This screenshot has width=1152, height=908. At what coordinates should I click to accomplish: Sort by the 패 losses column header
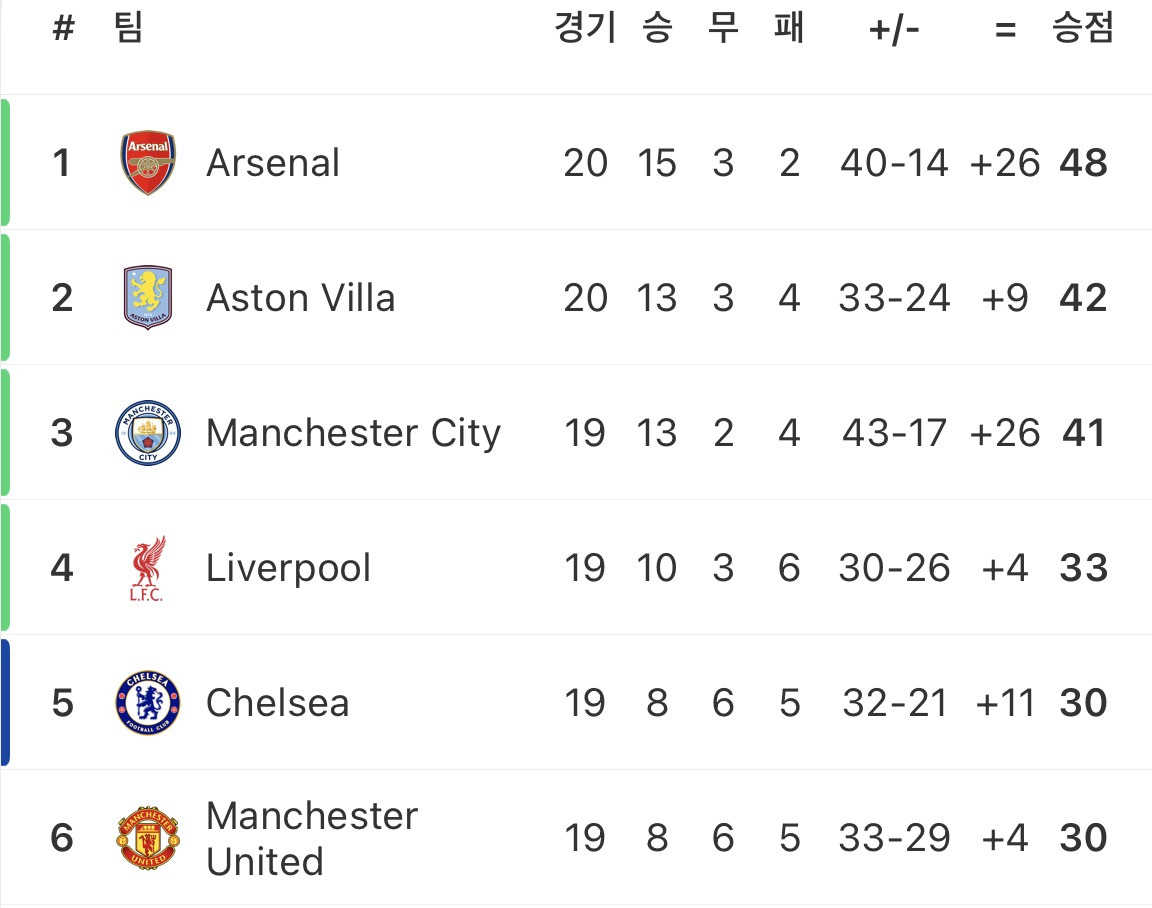(x=789, y=28)
